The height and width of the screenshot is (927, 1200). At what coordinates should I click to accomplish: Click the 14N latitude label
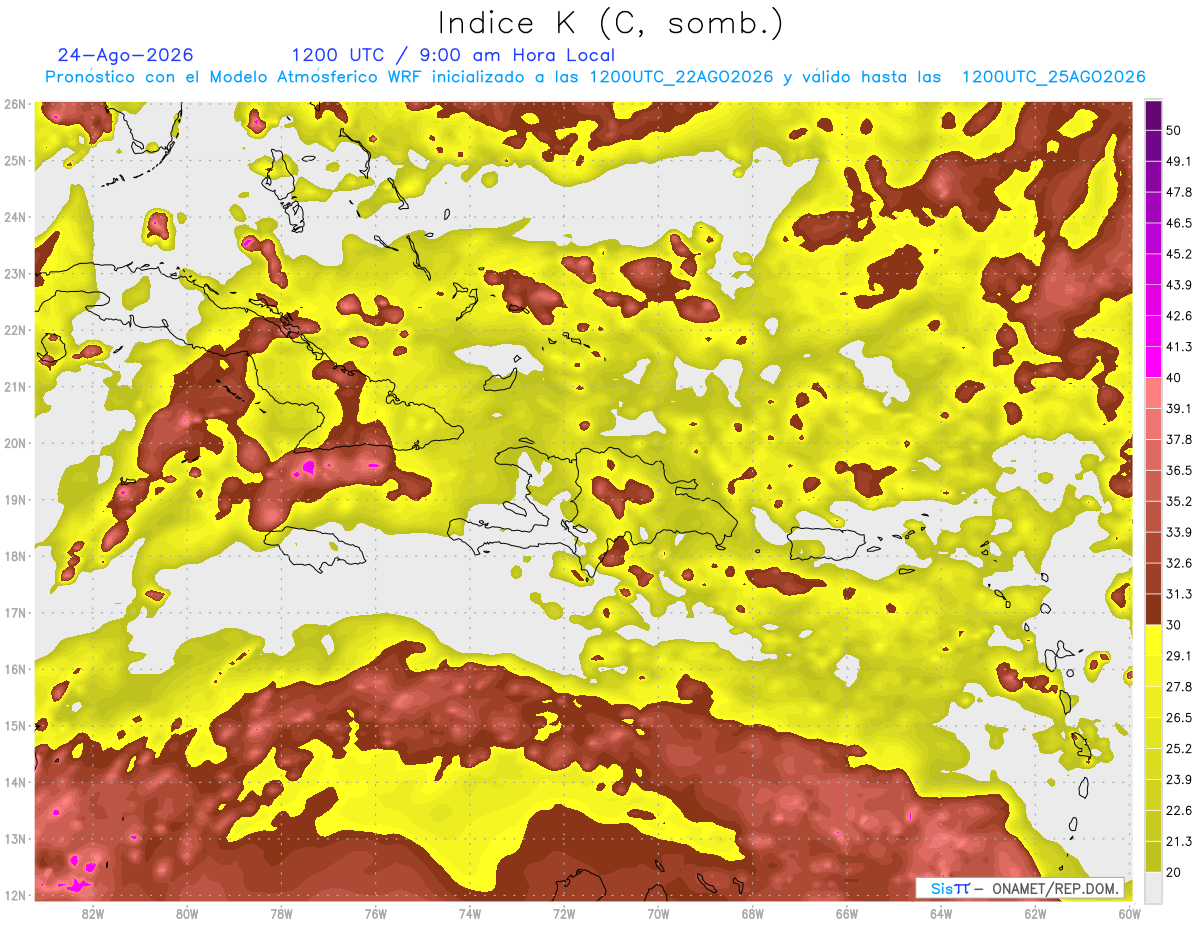click(x=15, y=782)
